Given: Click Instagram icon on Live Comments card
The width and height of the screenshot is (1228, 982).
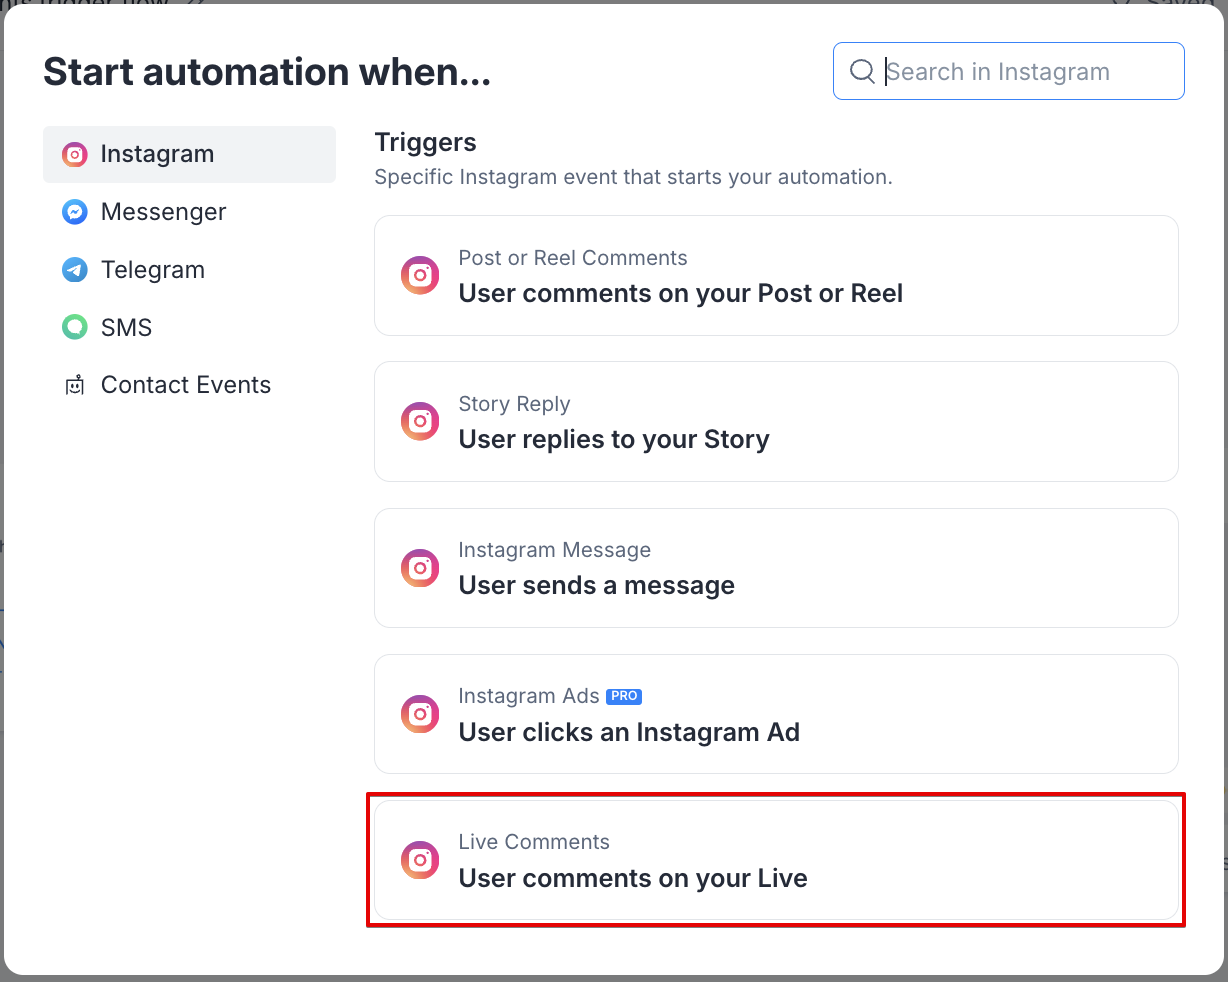Looking at the screenshot, I should tap(420, 860).
